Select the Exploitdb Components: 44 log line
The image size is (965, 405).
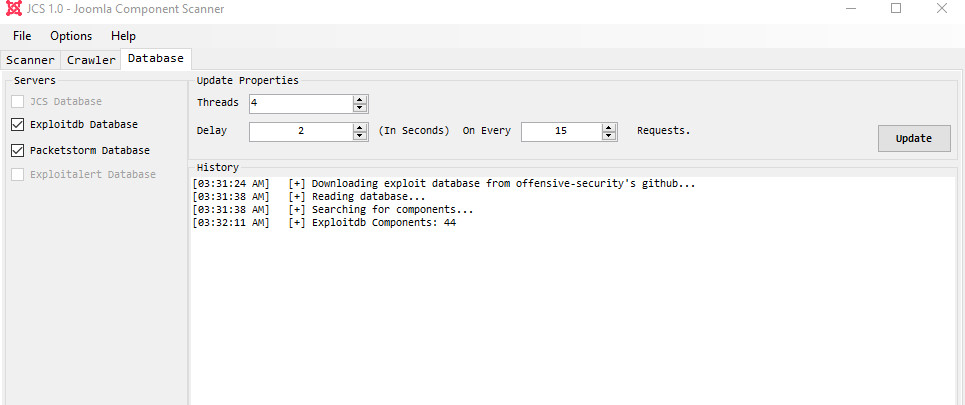click(324, 223)
